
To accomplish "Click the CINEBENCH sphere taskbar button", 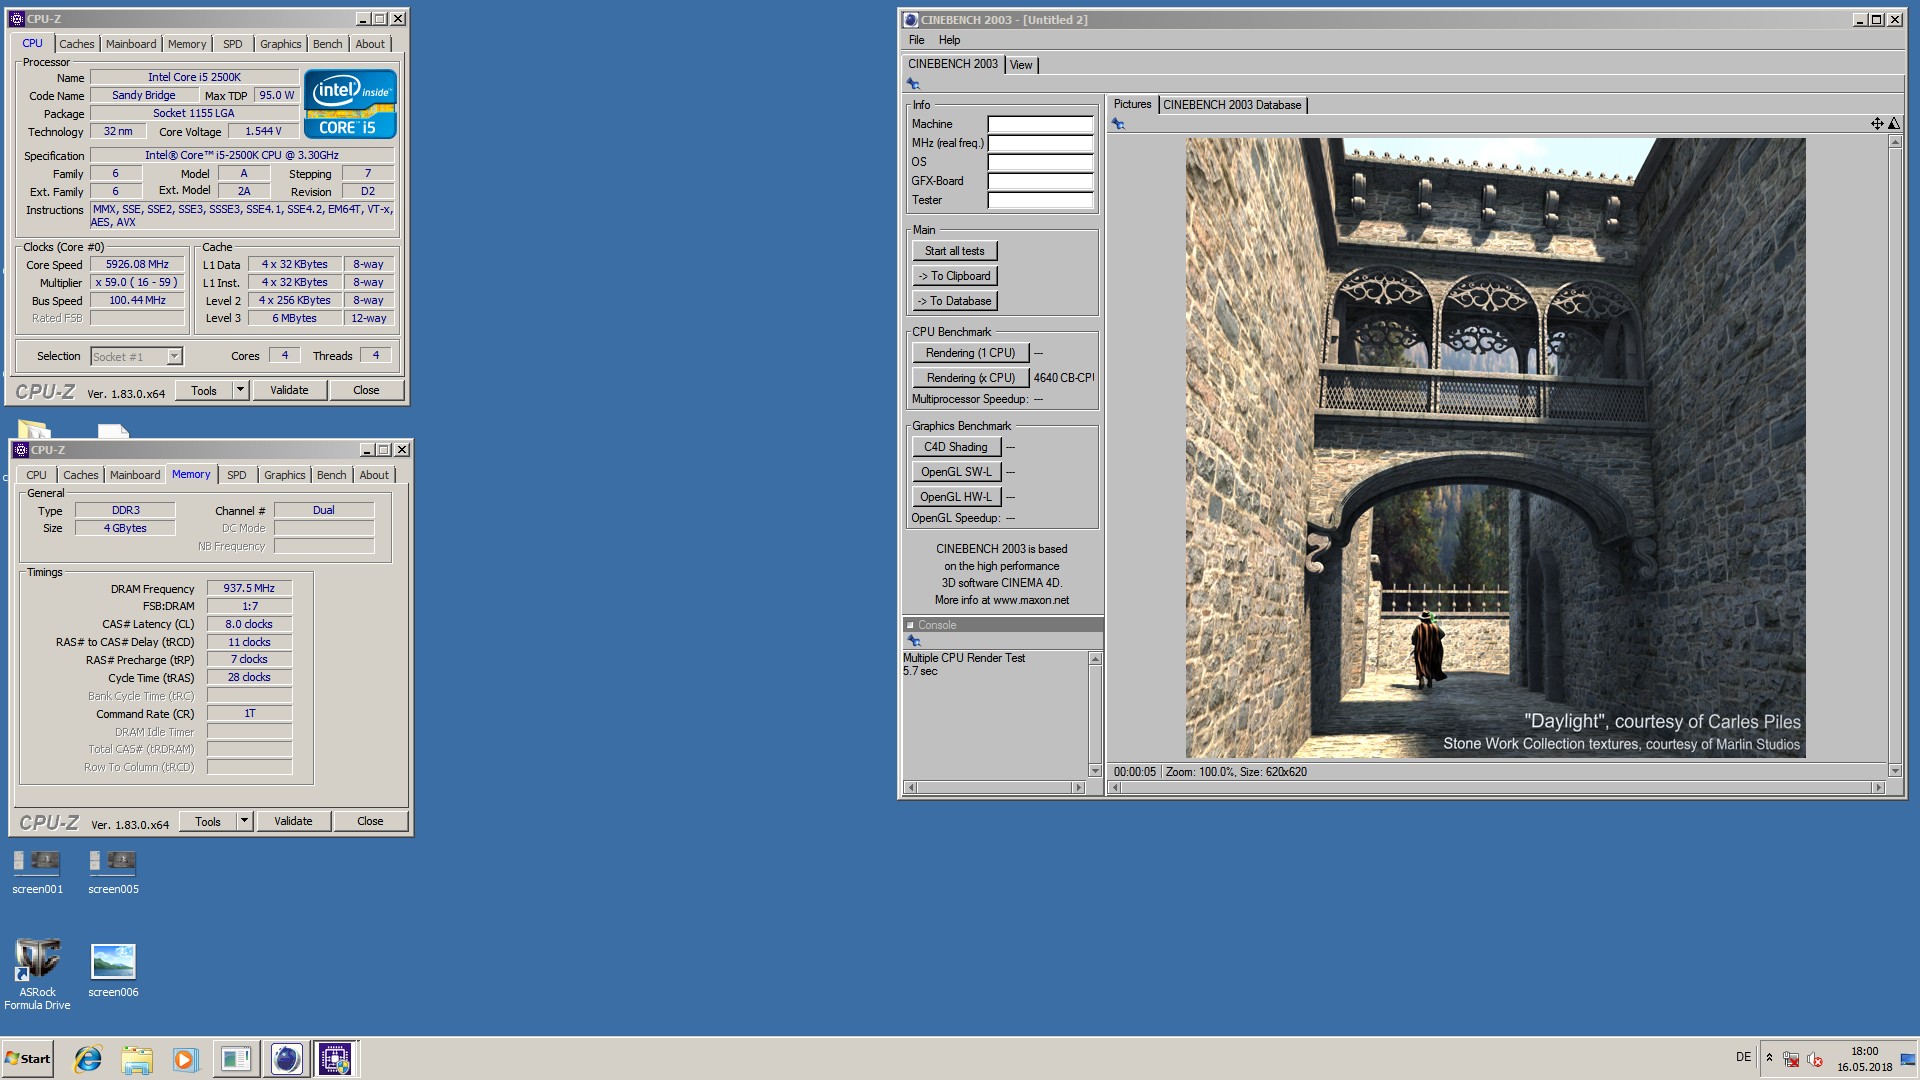I will point(286,1059).
